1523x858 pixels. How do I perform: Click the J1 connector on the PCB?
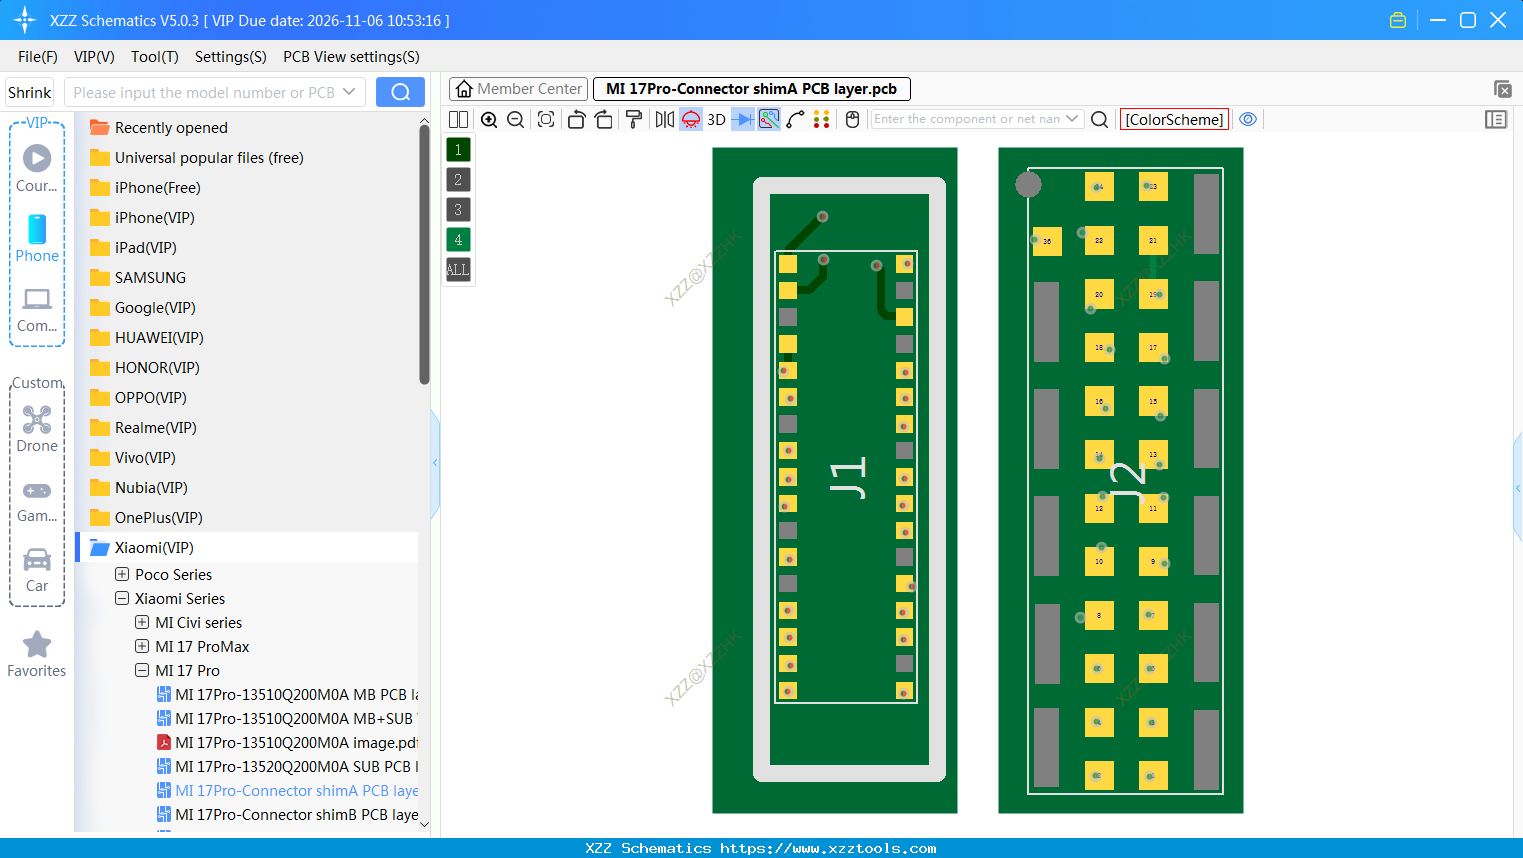tap(846, 477)
